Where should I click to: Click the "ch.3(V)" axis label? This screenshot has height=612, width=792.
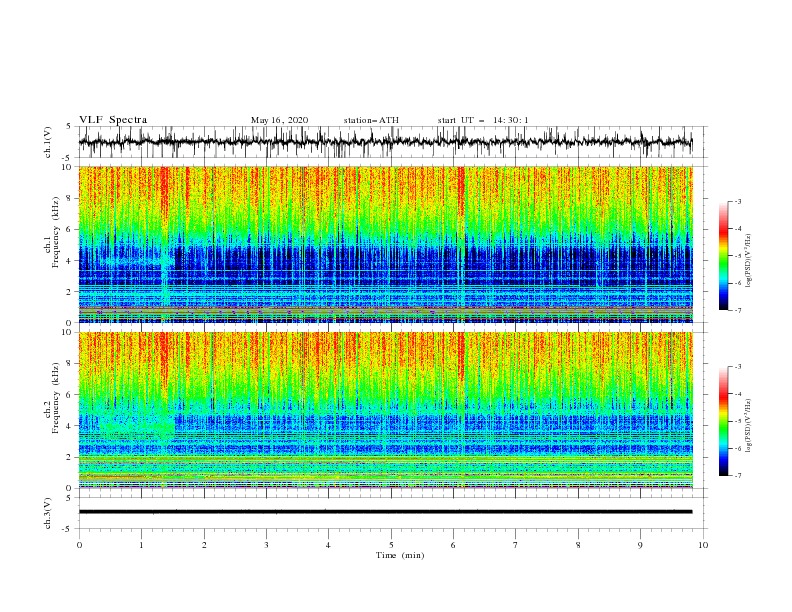click(48, 513)
